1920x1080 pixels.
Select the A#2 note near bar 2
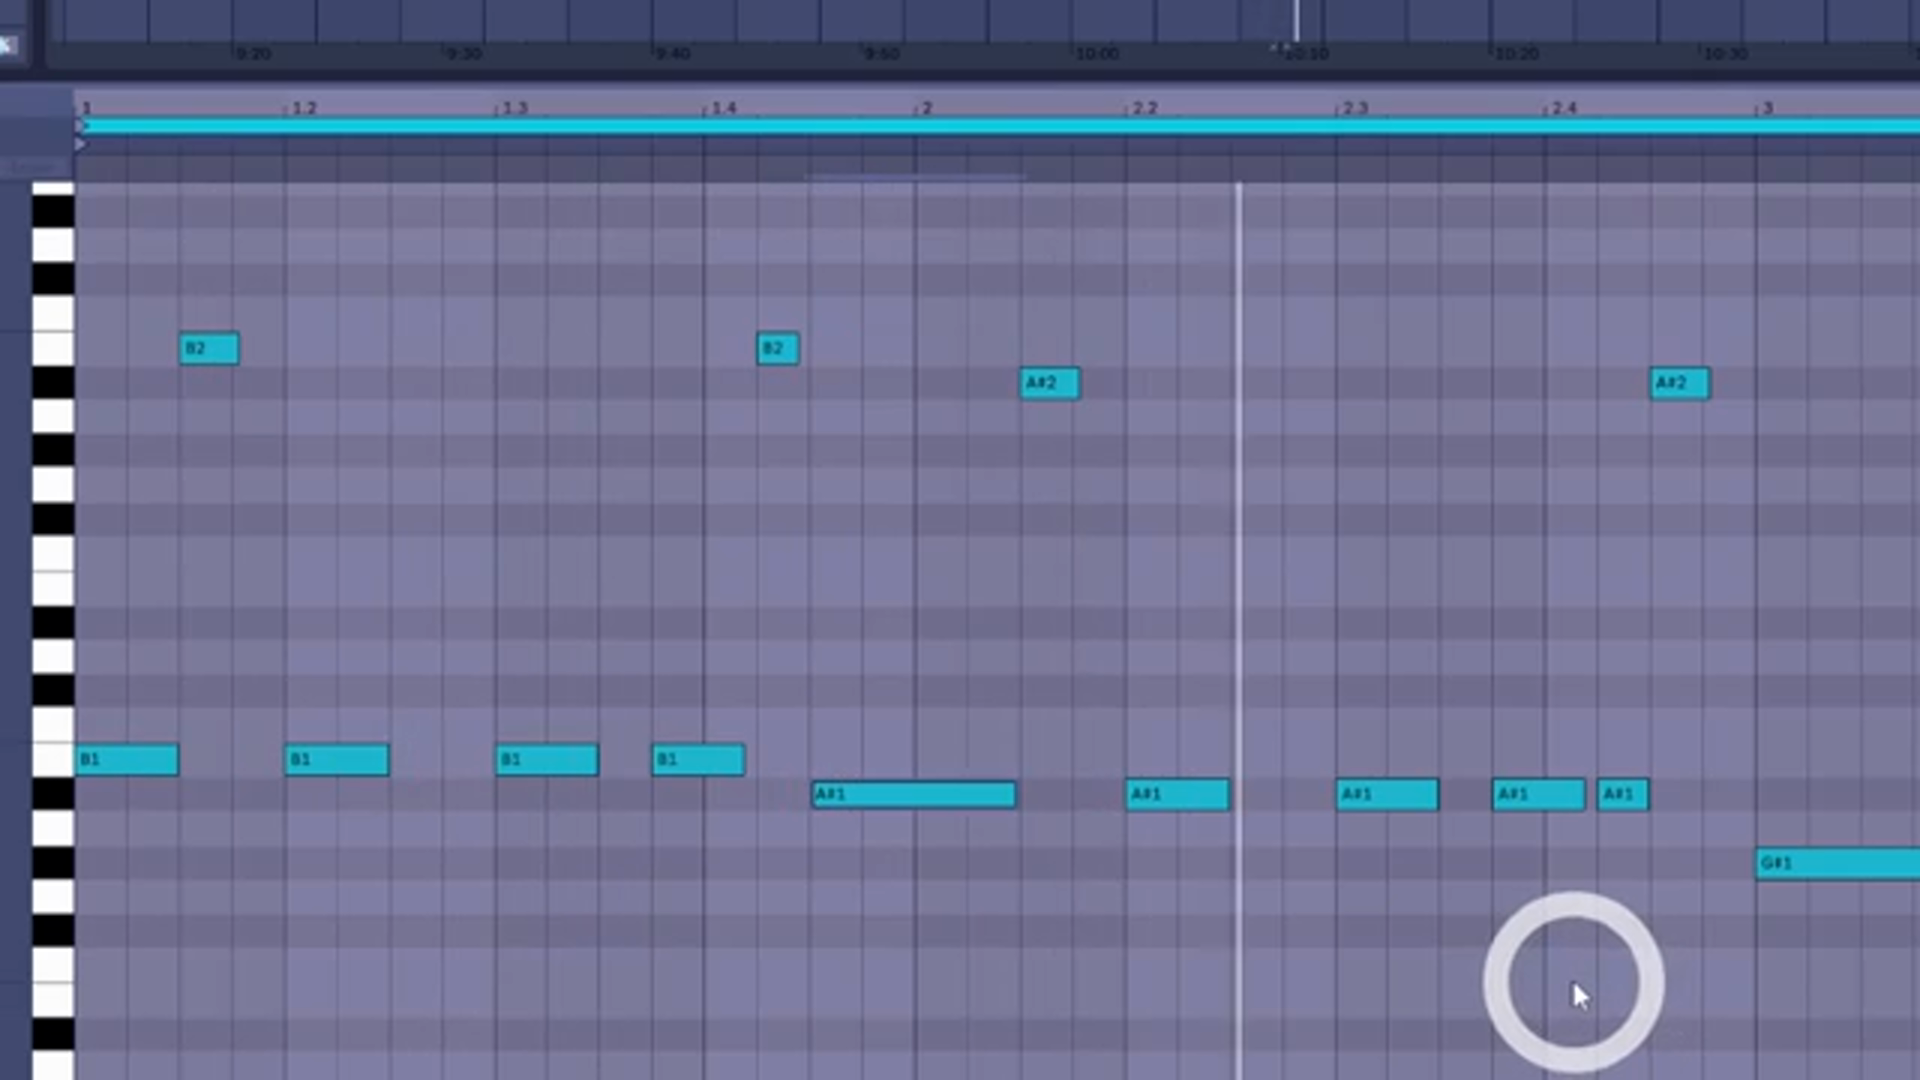click(1049, 383)
